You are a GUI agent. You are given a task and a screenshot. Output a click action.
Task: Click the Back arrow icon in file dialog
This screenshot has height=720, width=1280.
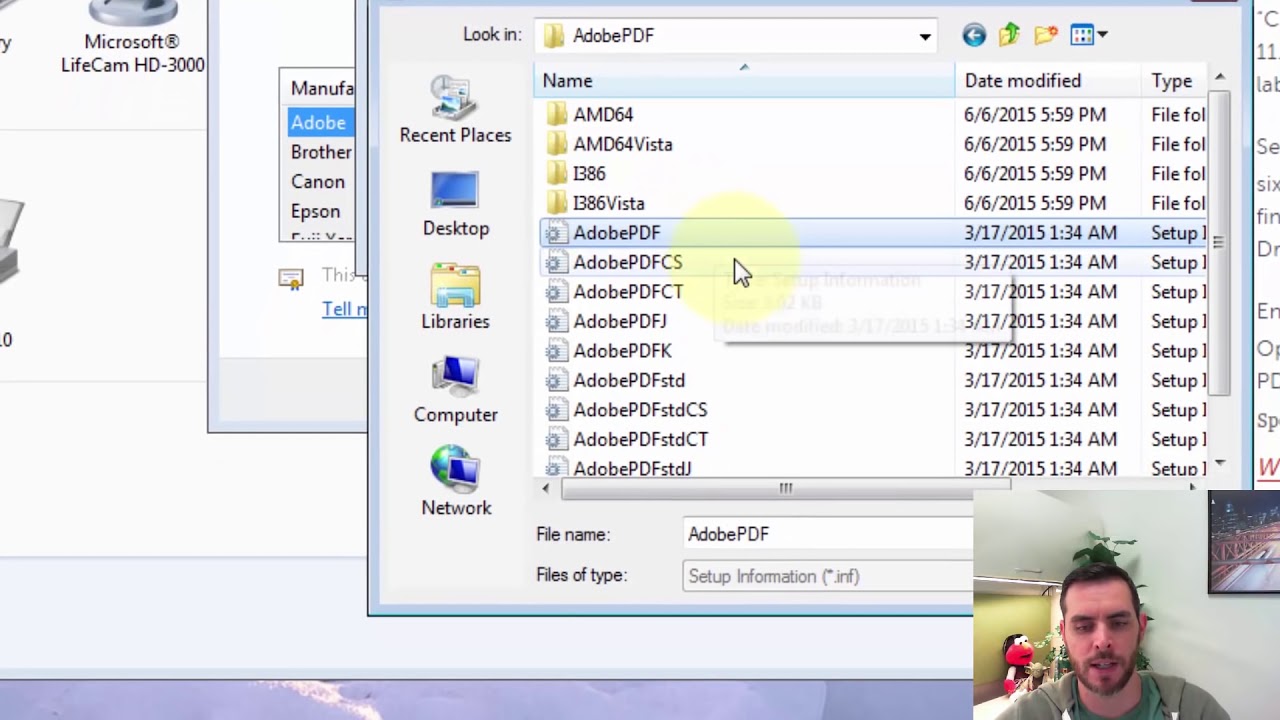tap(974, 35)
